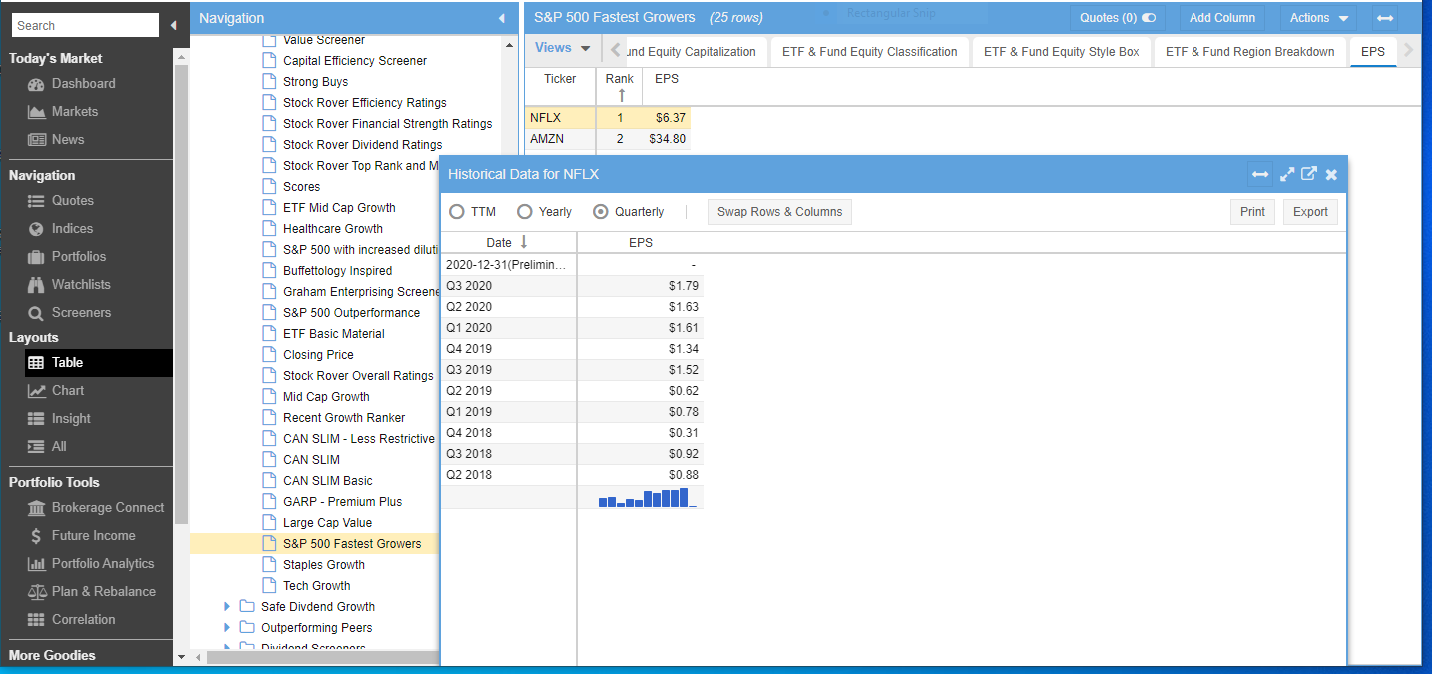
Task: Open Plan & Rebalance scales icon
Action: [36, 592]
